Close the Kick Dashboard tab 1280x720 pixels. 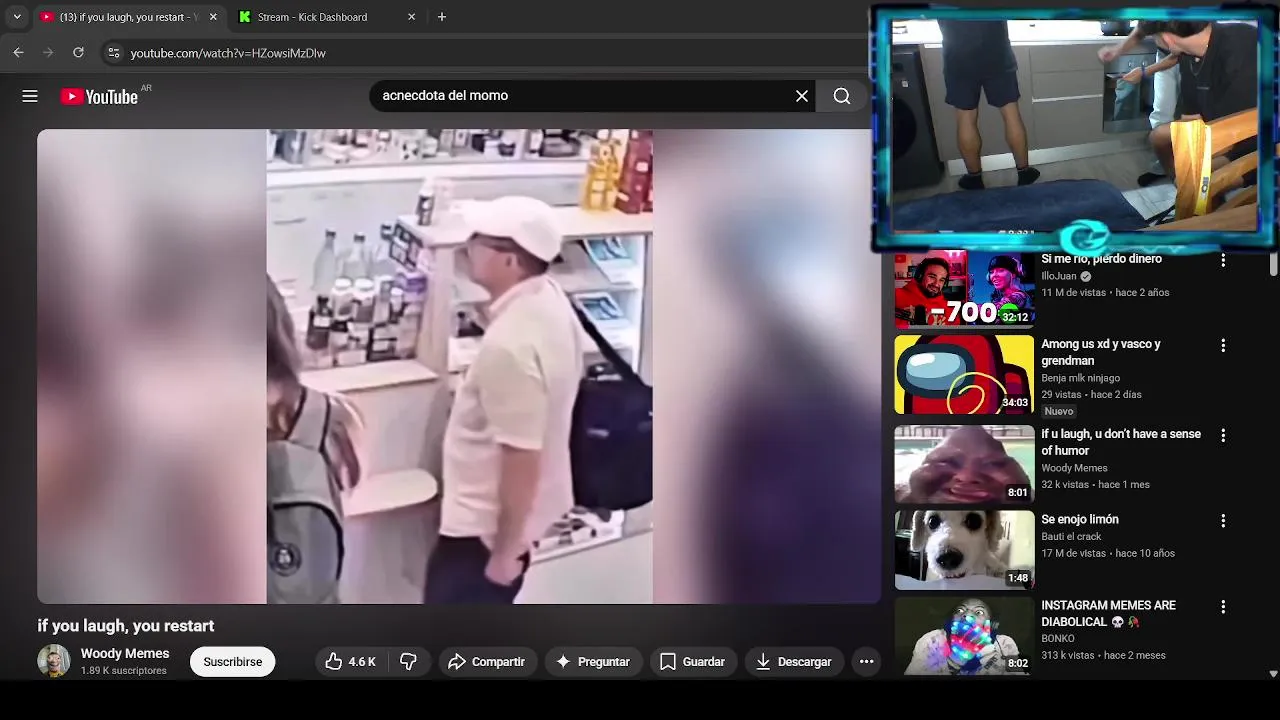click(411, 17)
